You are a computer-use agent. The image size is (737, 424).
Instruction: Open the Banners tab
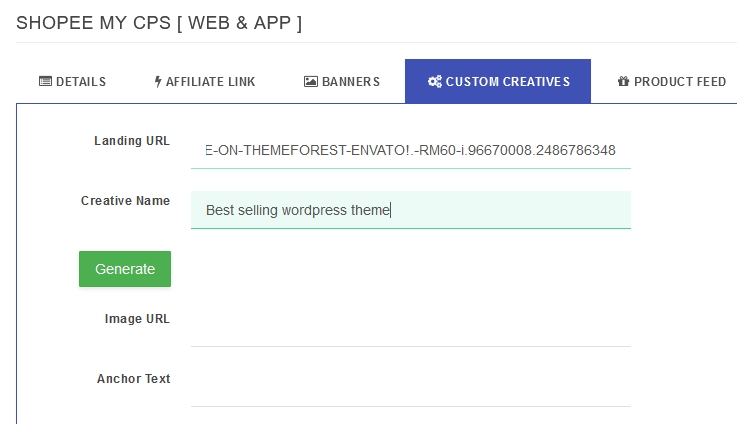[x=342, y=81]
